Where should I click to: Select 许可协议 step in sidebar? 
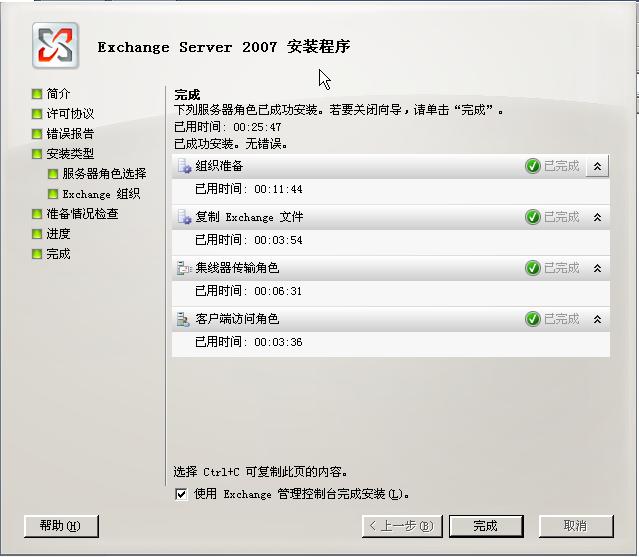tap(70, 114)
